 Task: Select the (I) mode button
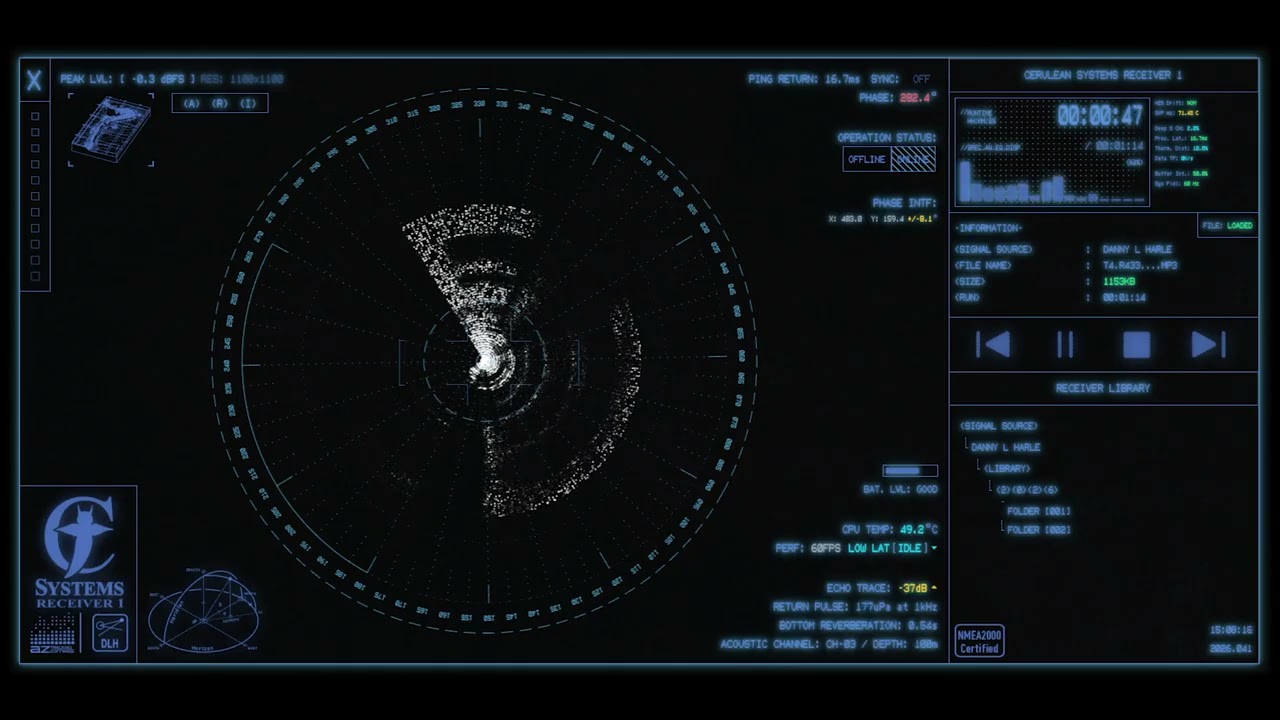coord(247,103)
